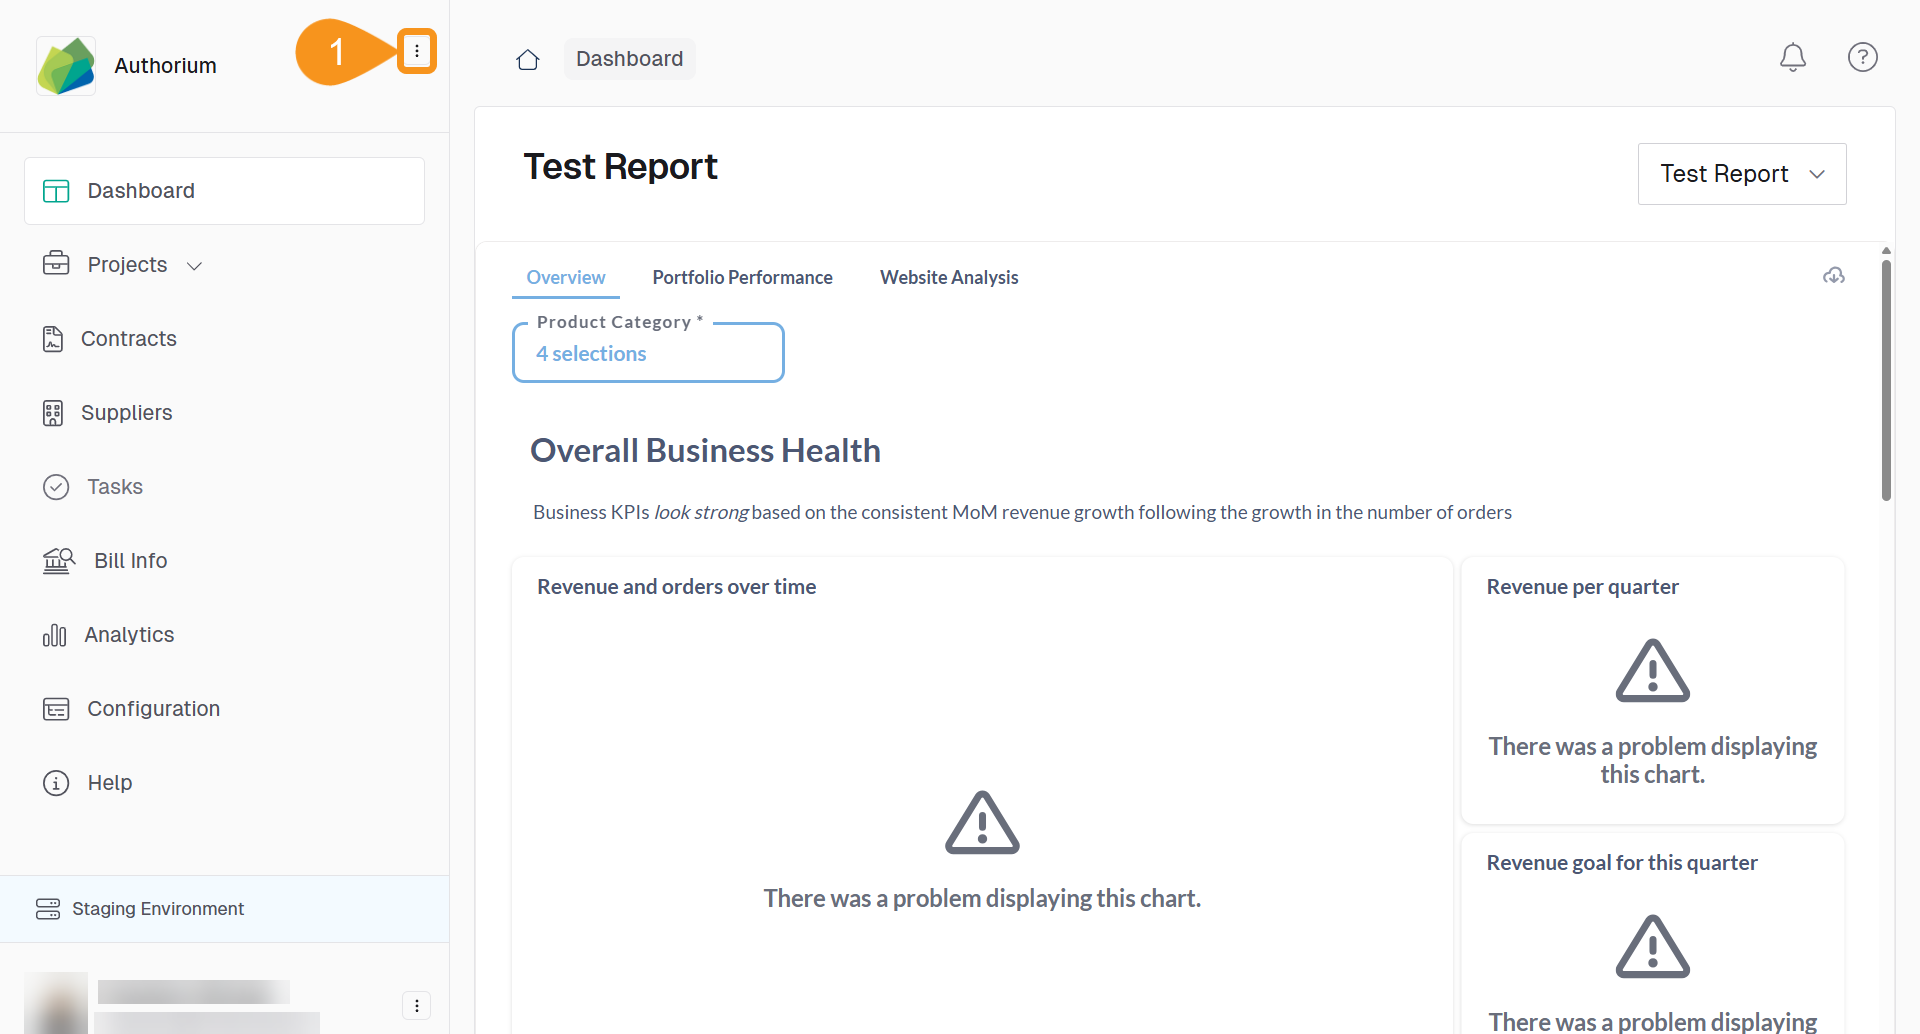This screenshot has width=1920, height=1034.
Task: Click the Bill Info bank icon
Action: [58, 561]
